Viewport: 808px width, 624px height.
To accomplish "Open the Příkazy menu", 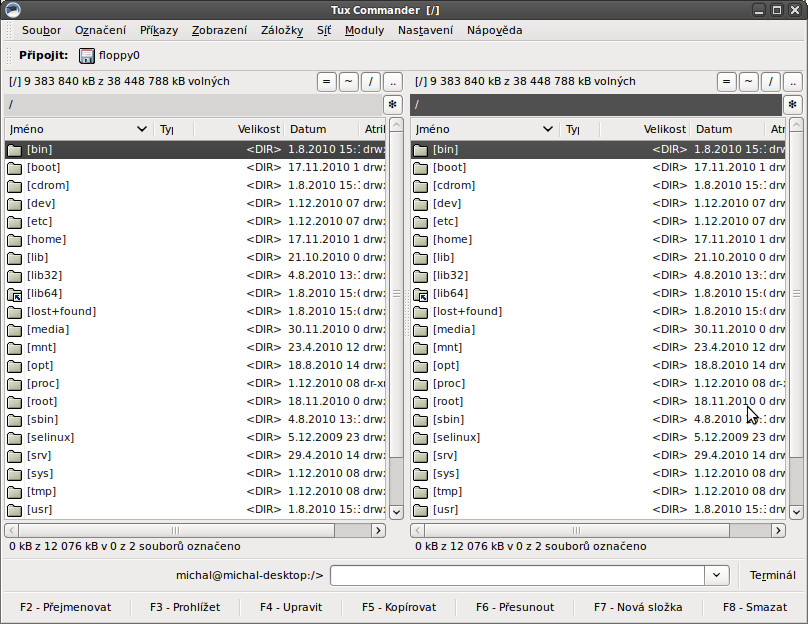I will coord(159,30).
